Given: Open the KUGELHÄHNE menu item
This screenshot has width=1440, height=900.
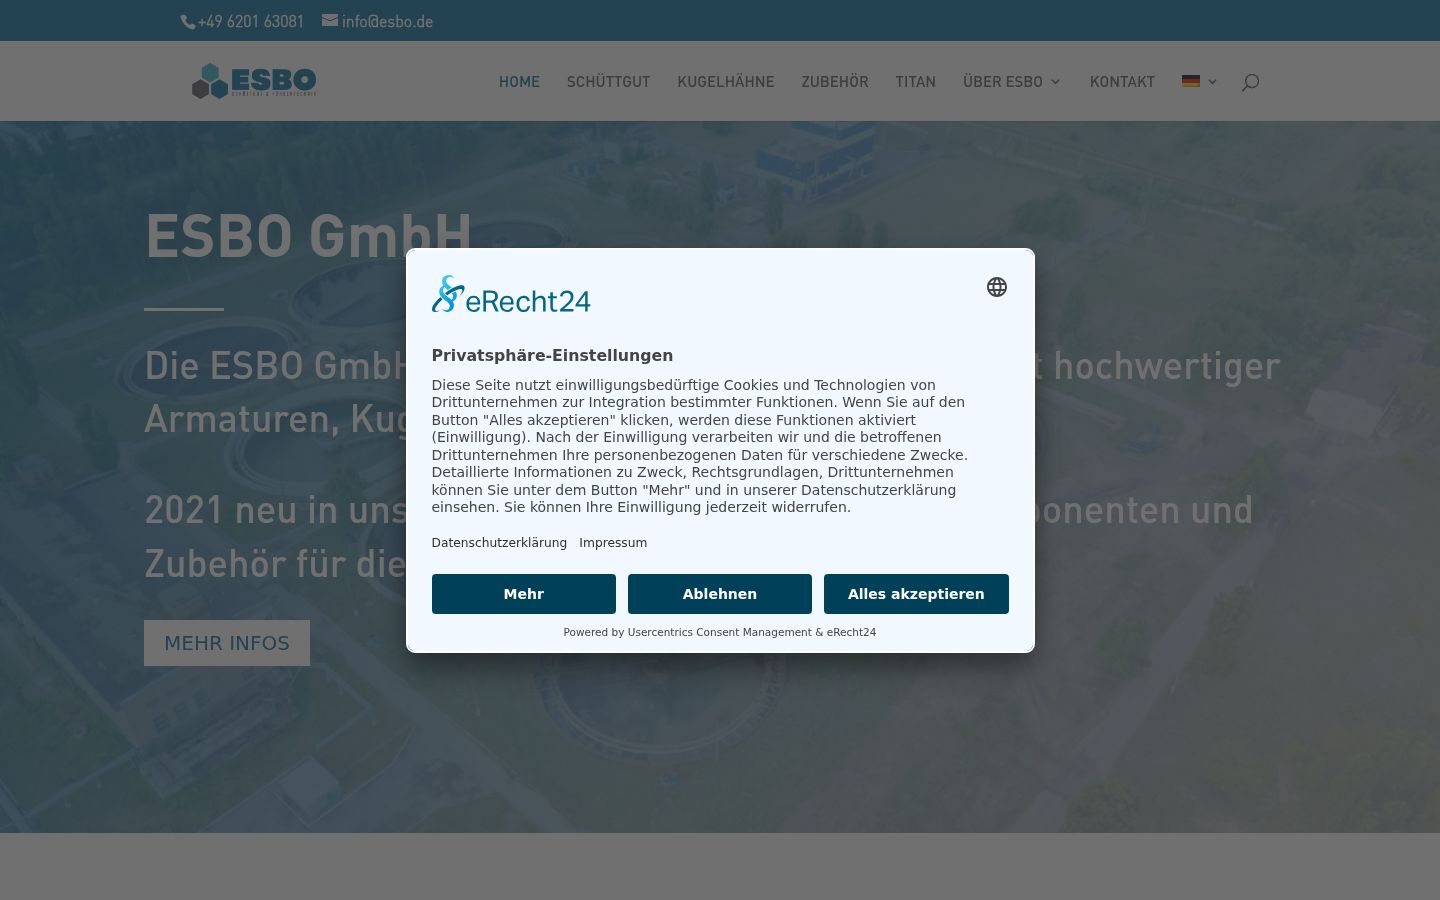Looking at the screenshot, I should (x=725, y=81).
